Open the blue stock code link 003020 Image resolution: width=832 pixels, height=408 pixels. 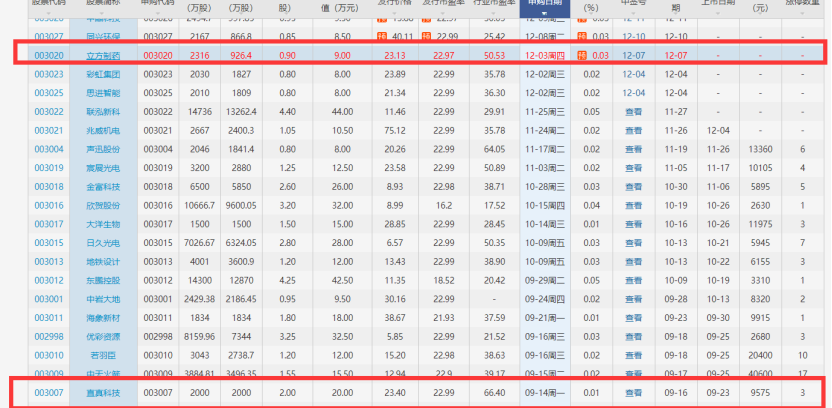coord(49,55)
